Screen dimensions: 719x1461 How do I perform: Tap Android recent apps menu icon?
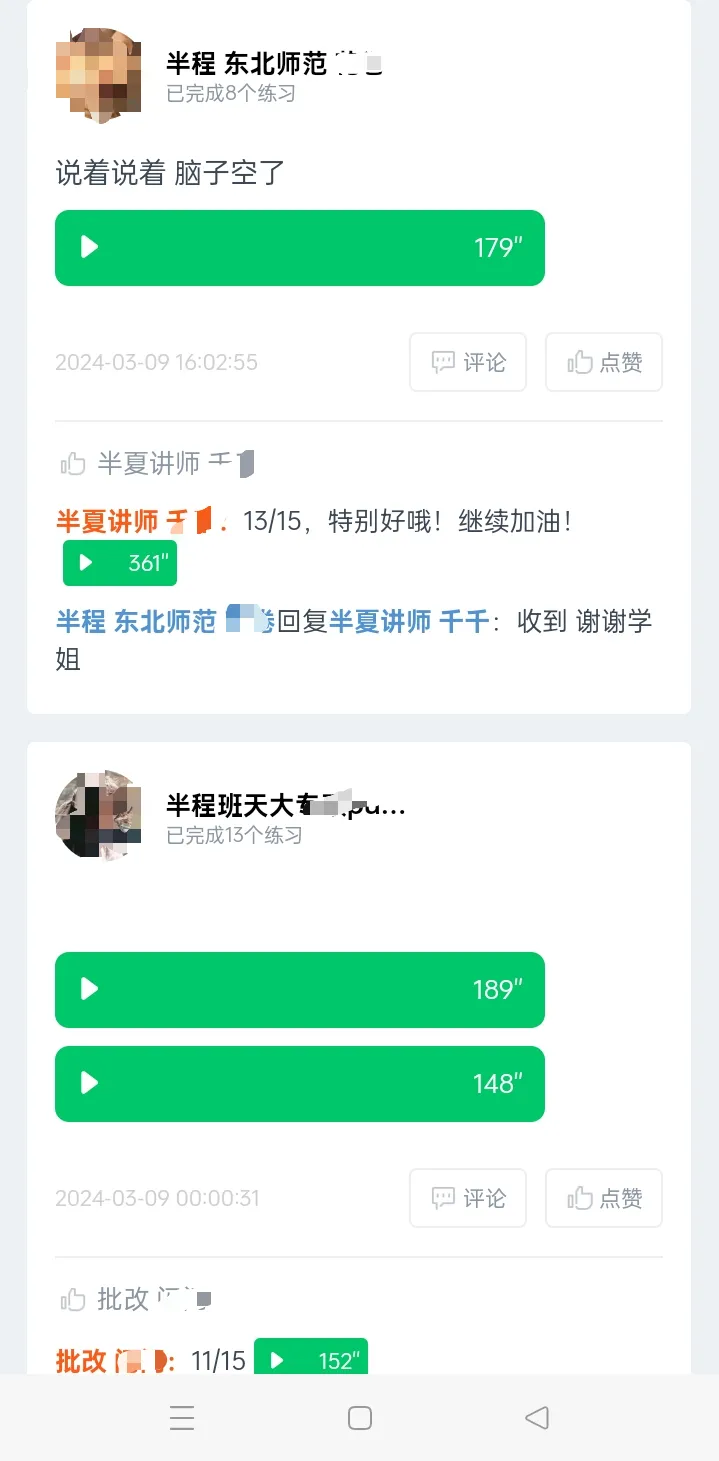click(x=182, y=1418)
